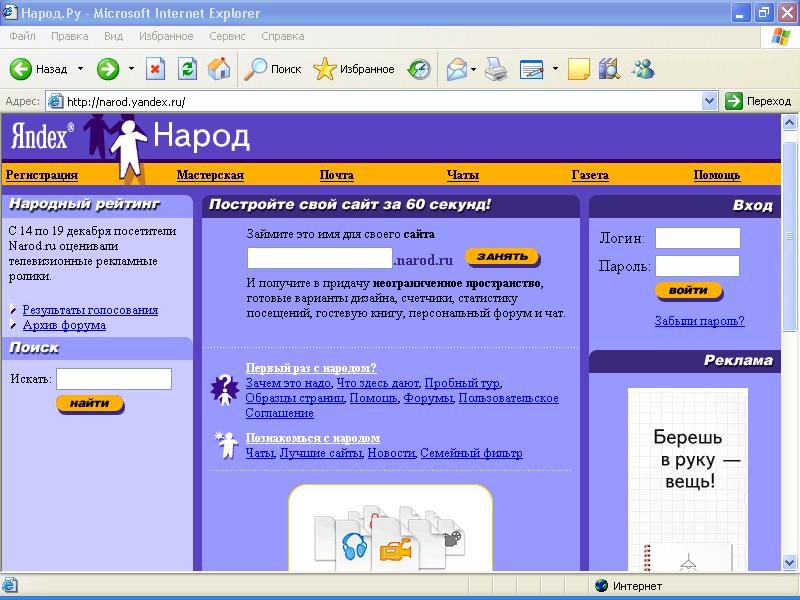Screen dimensions: 800x600
Task: Click the Войти login button
Action: coord(689,291)
